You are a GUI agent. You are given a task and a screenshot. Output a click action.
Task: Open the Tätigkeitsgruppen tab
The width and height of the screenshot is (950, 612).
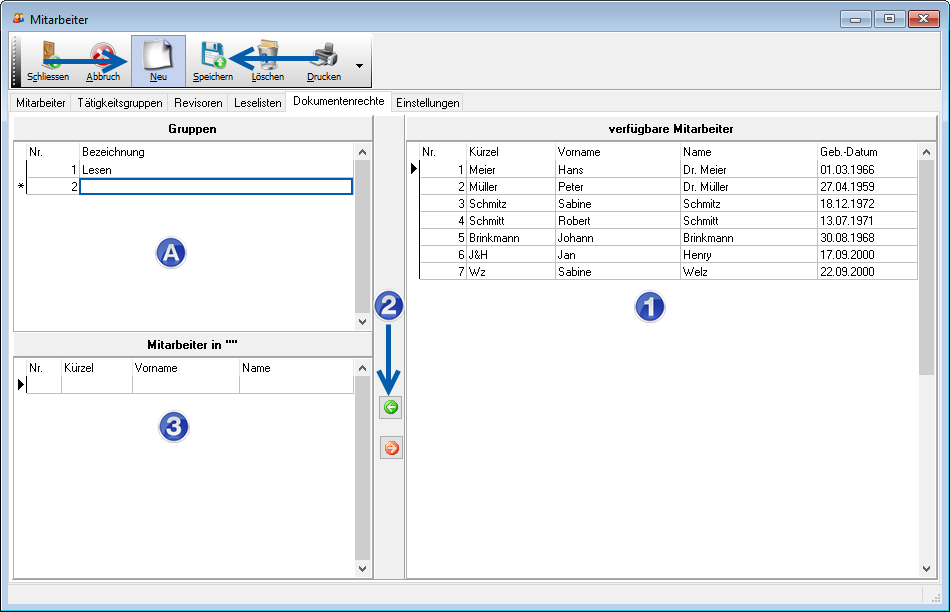[x=119, y=103]
